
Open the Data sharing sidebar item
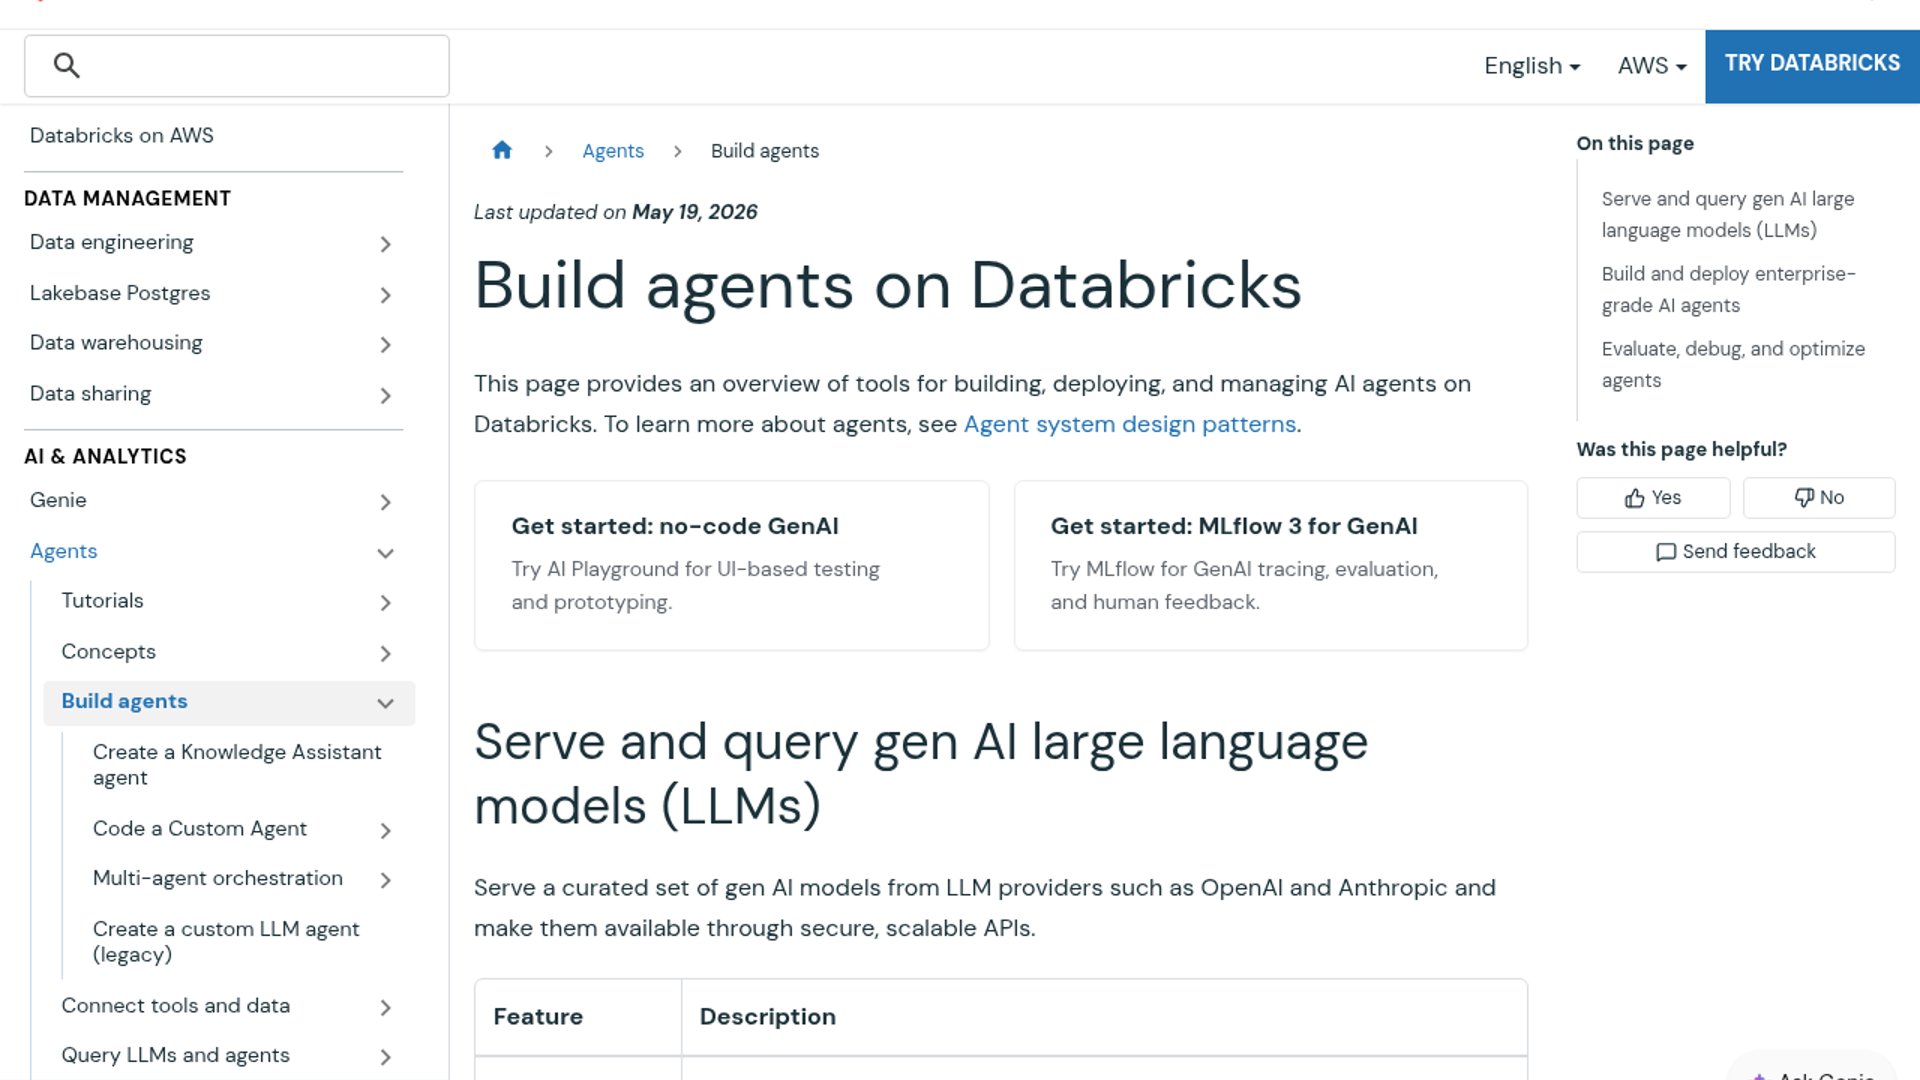(x=91, y=394)
